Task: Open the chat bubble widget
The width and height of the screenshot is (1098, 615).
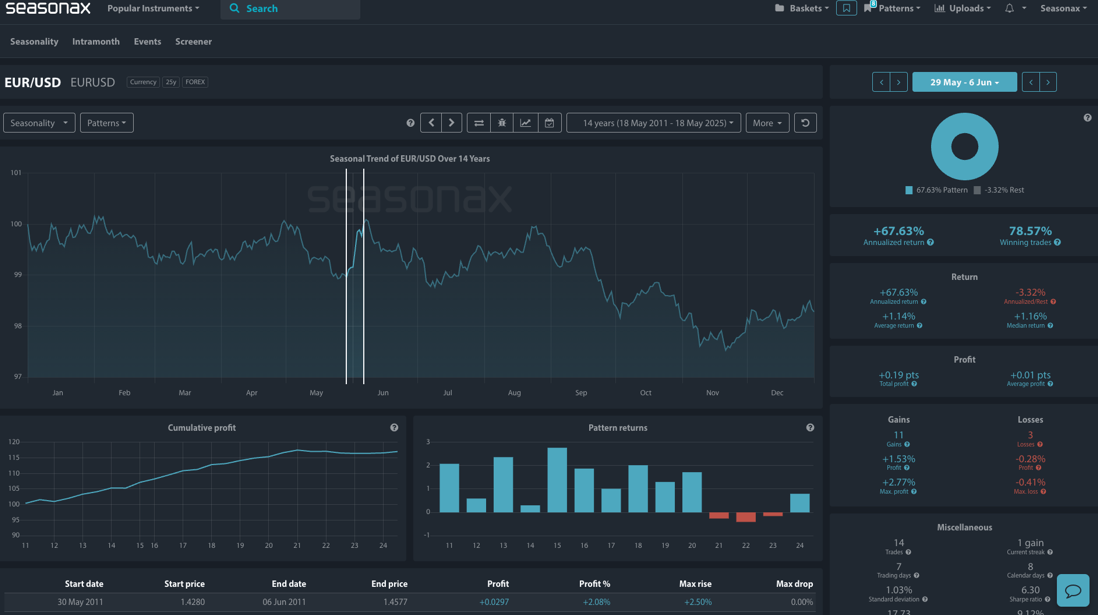Action: click(x=1073, y=590)
